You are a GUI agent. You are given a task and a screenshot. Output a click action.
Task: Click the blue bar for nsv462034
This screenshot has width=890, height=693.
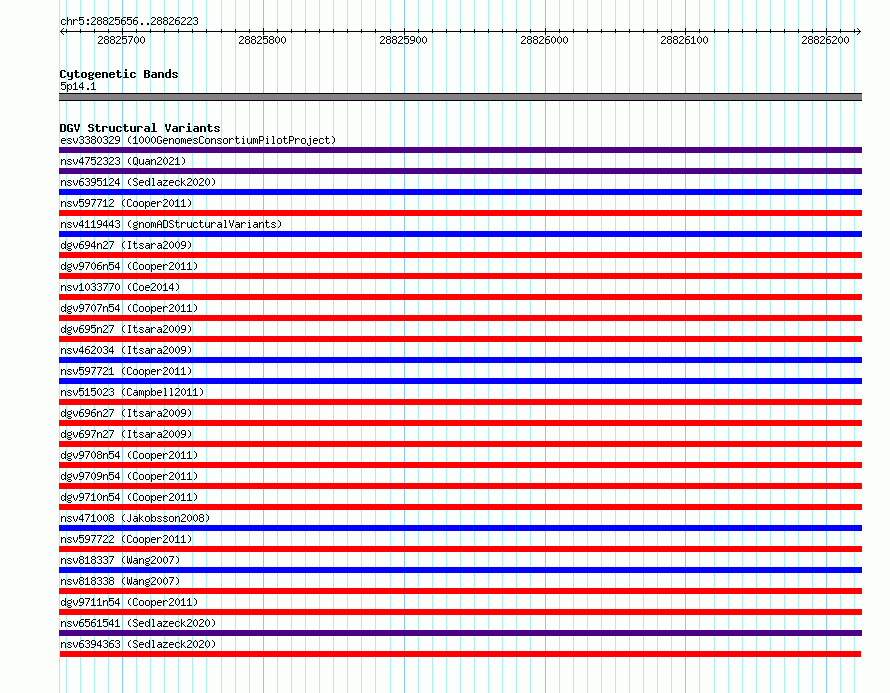(460, 360)
